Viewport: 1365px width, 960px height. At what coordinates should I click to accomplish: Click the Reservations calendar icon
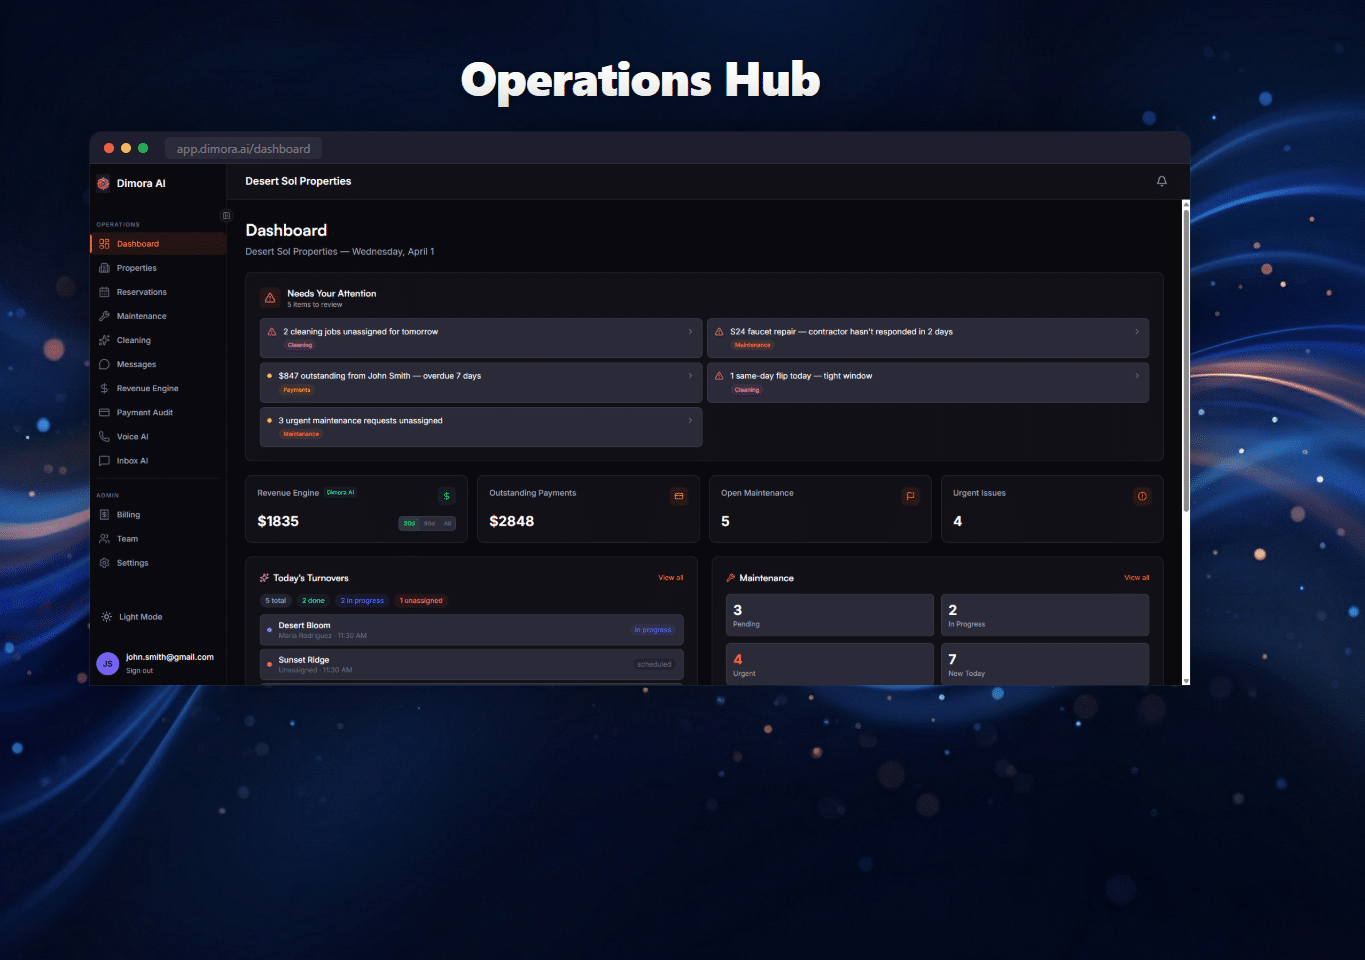coord(104,292)
